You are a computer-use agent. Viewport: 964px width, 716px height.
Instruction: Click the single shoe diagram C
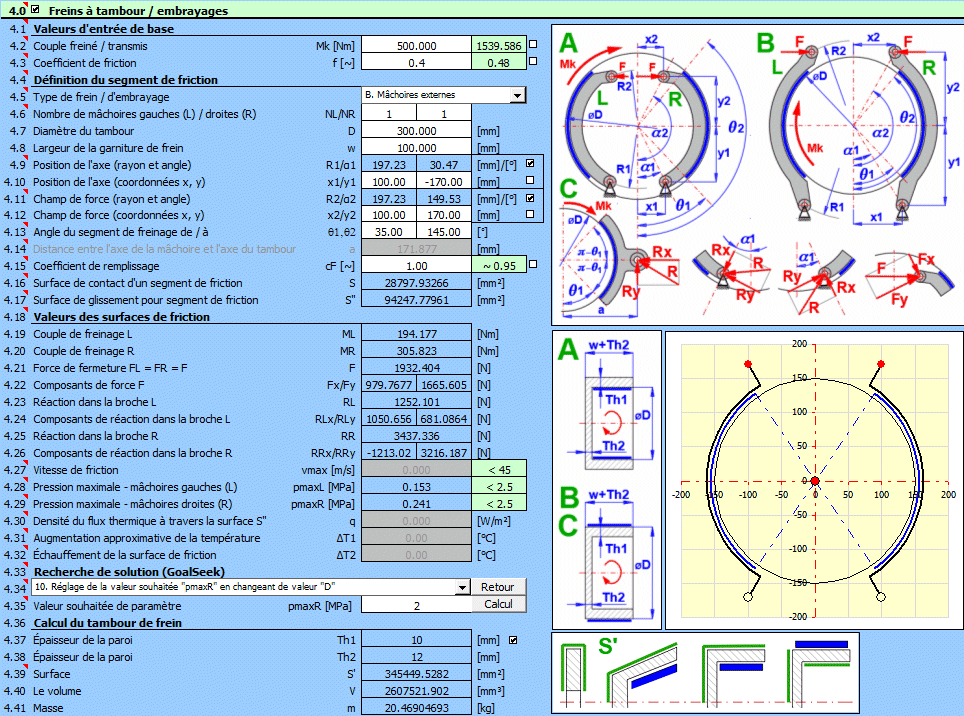point(621,249)
